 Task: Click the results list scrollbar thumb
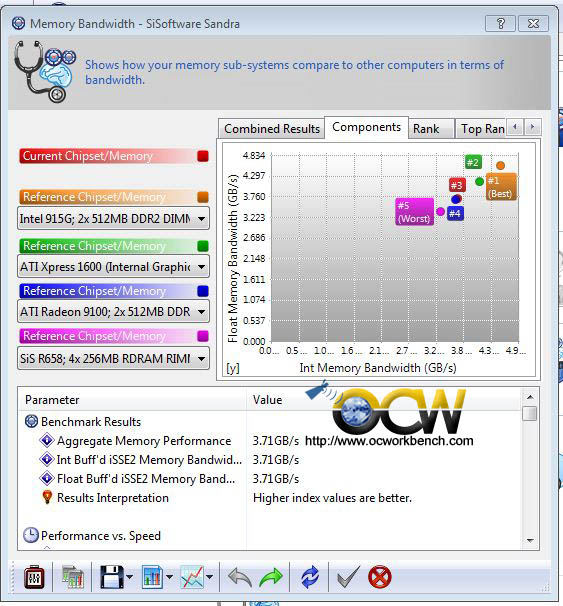coord(529,413)
